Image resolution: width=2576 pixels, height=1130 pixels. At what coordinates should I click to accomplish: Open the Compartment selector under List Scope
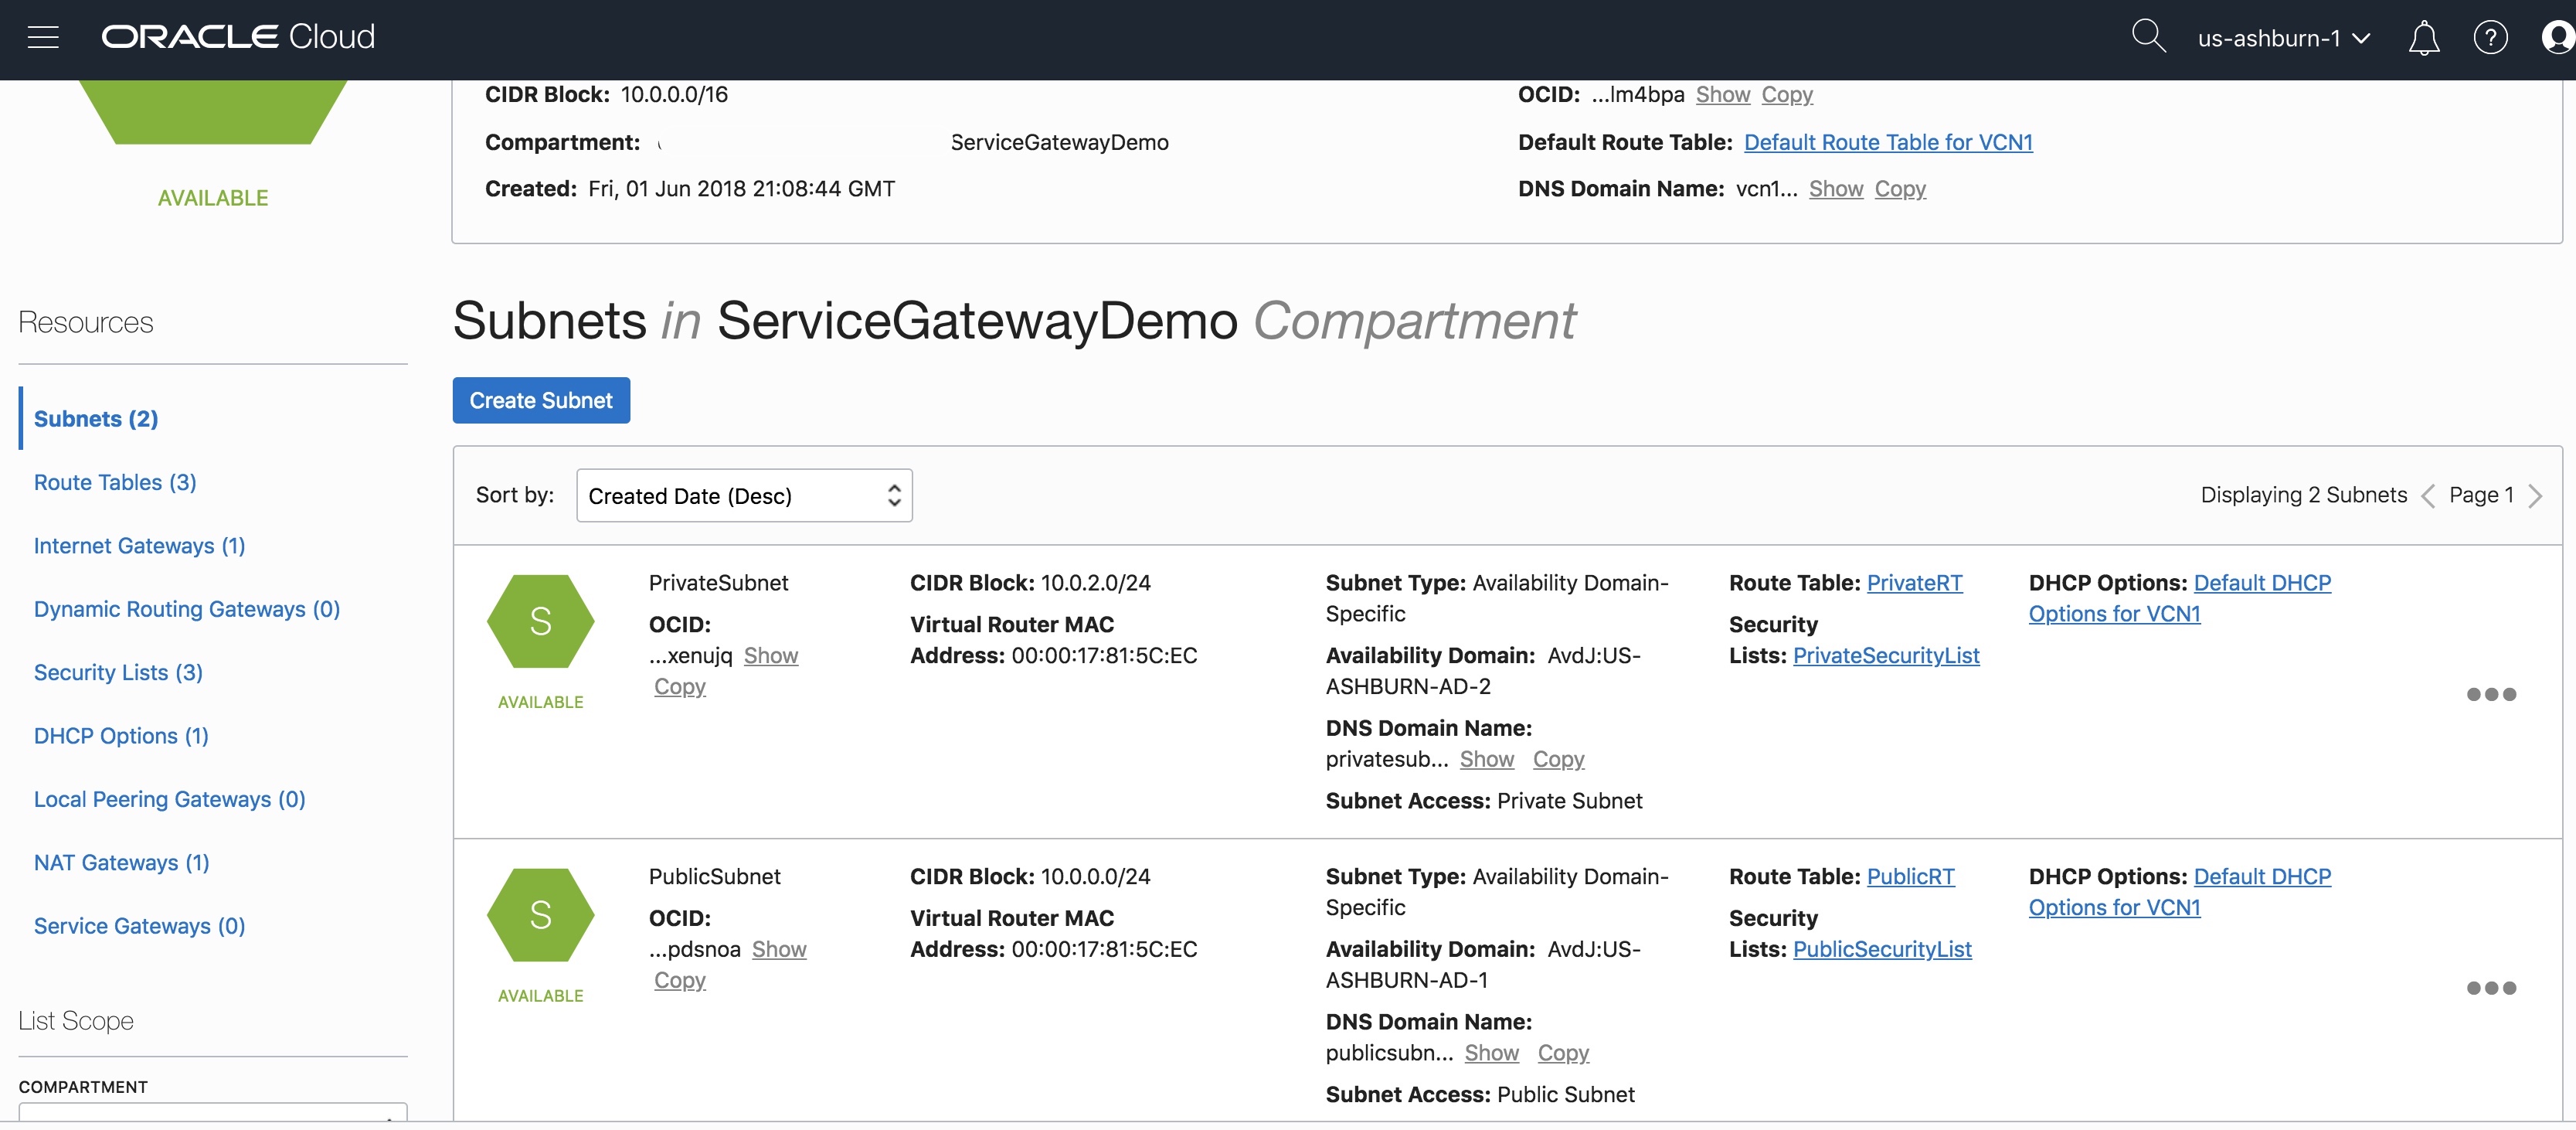click(x=212, y=1113)
